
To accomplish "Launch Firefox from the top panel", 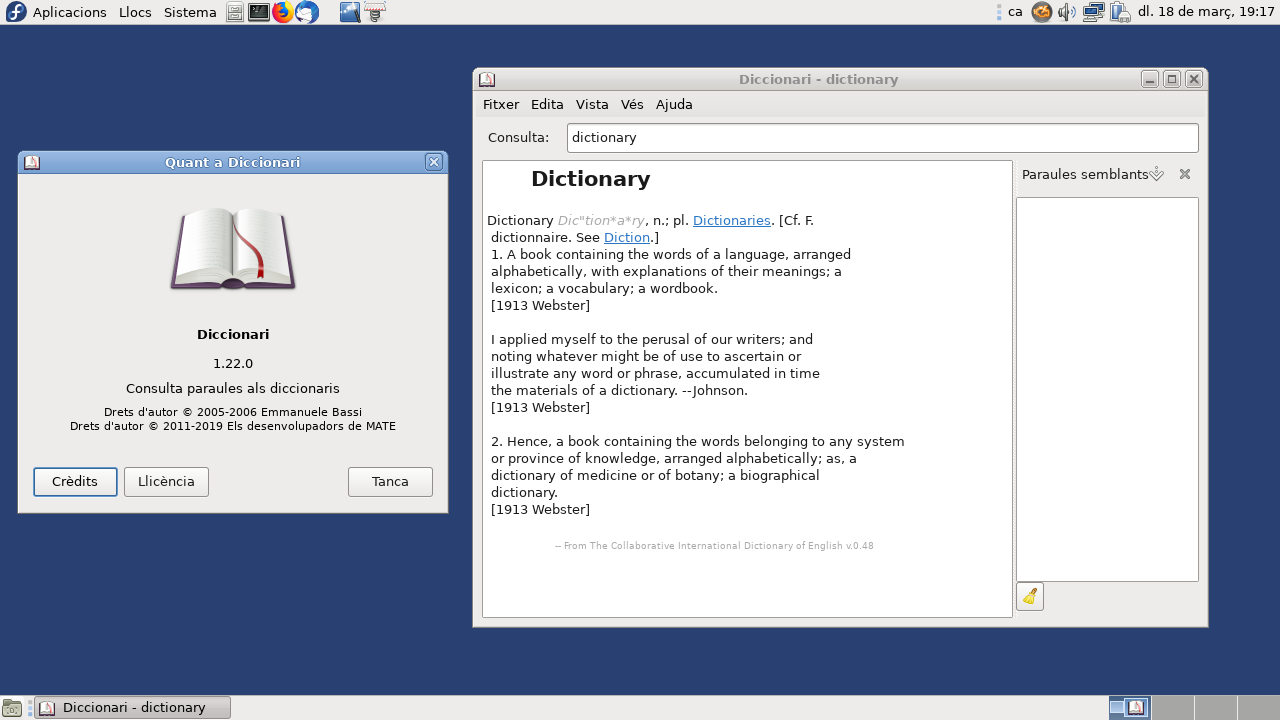I will tap(283, 12).
